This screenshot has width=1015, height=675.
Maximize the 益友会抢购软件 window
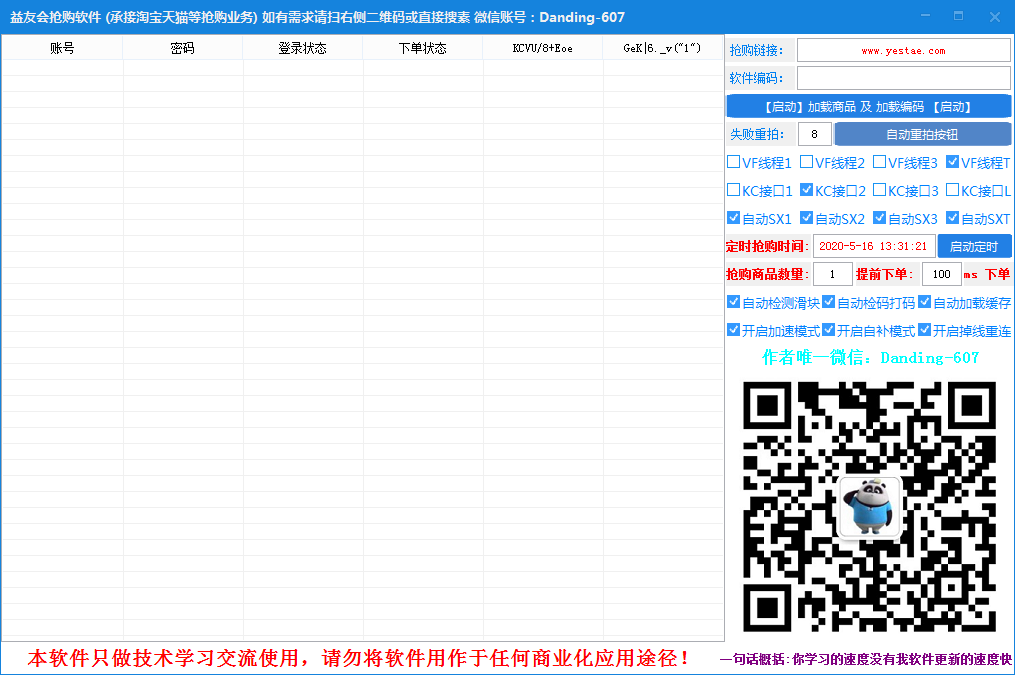tap(959, 16)
